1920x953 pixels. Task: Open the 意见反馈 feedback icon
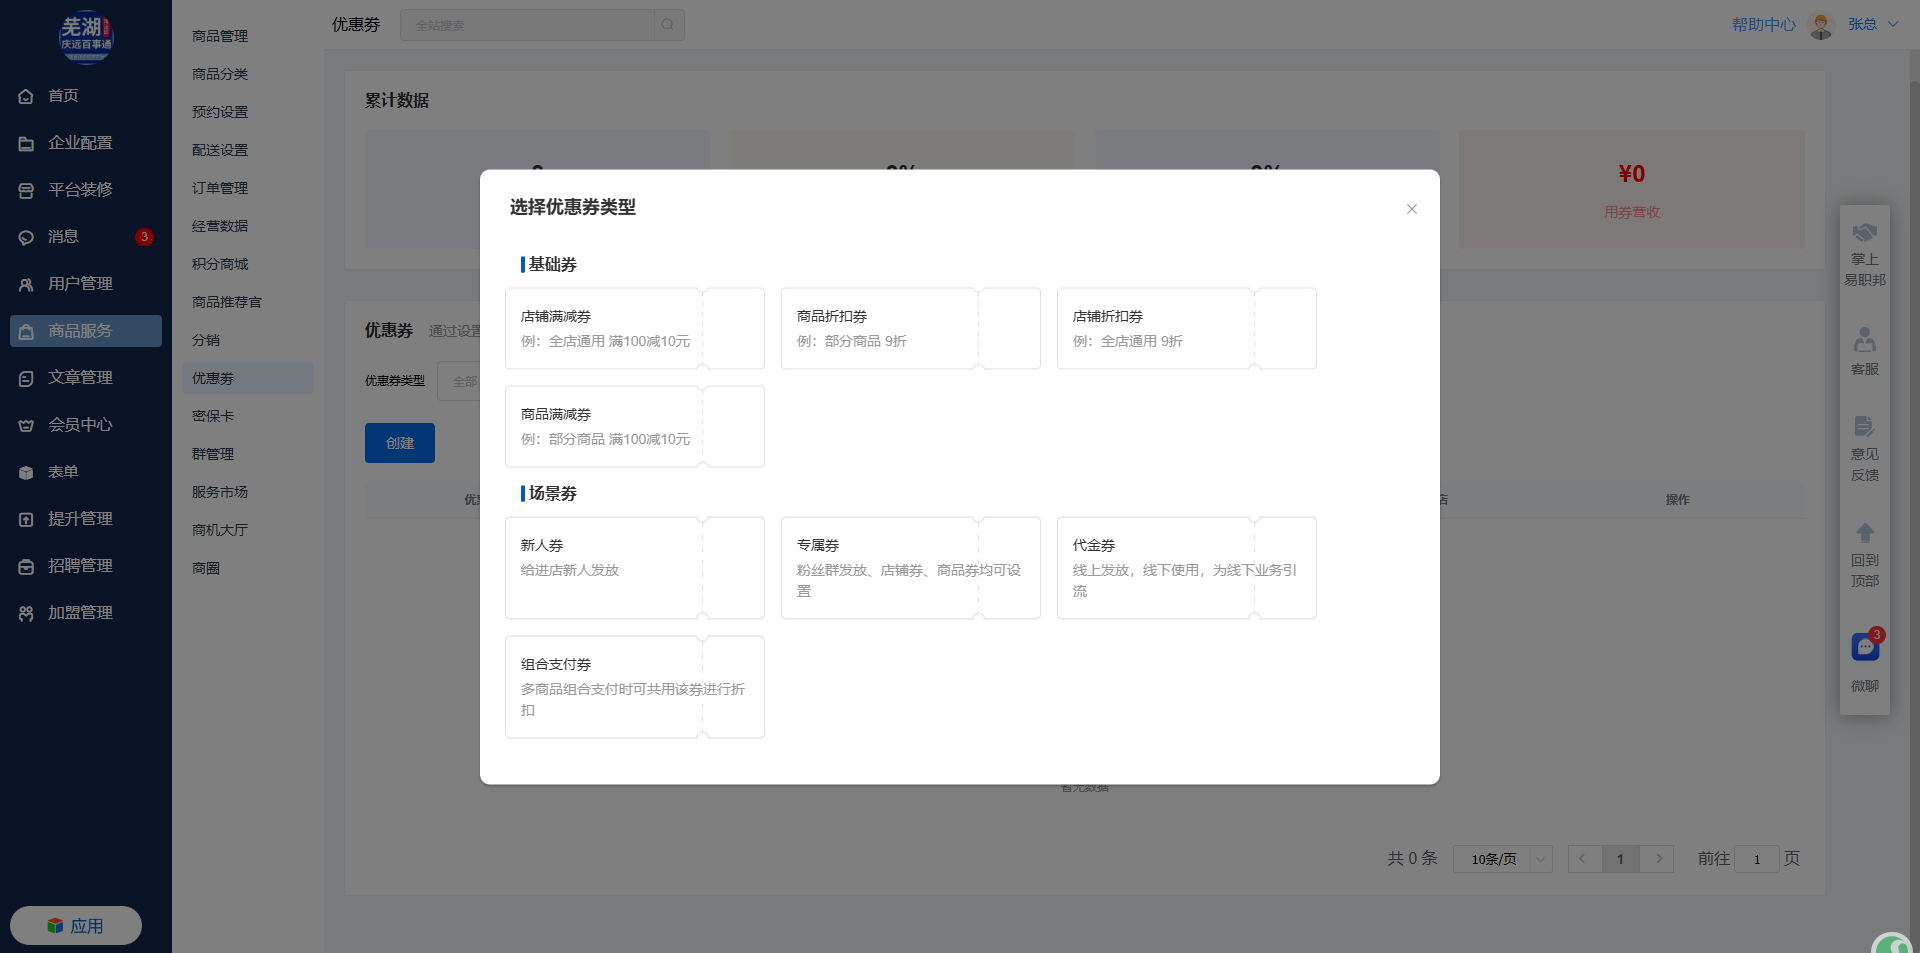[1865, 427]
